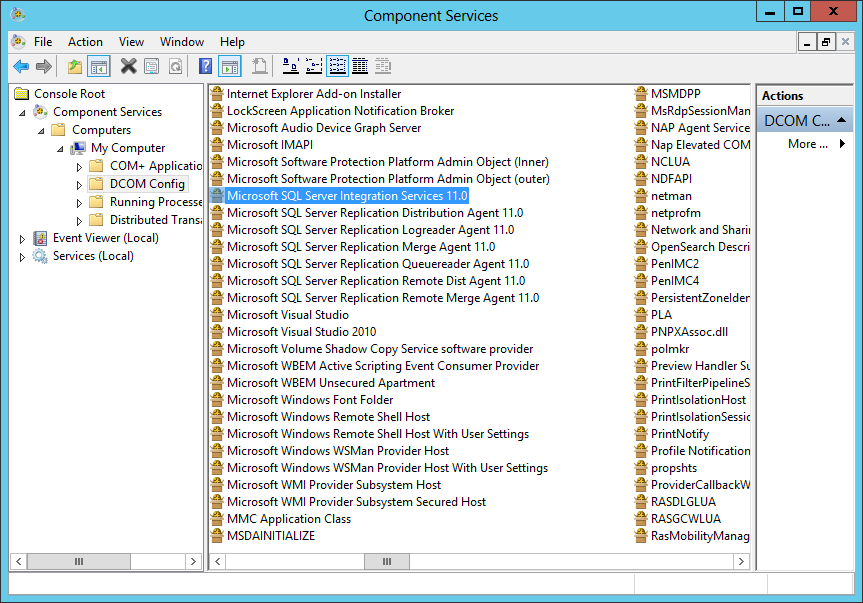Open the Help menu
The image size is (863, 603).
[232, 42]
